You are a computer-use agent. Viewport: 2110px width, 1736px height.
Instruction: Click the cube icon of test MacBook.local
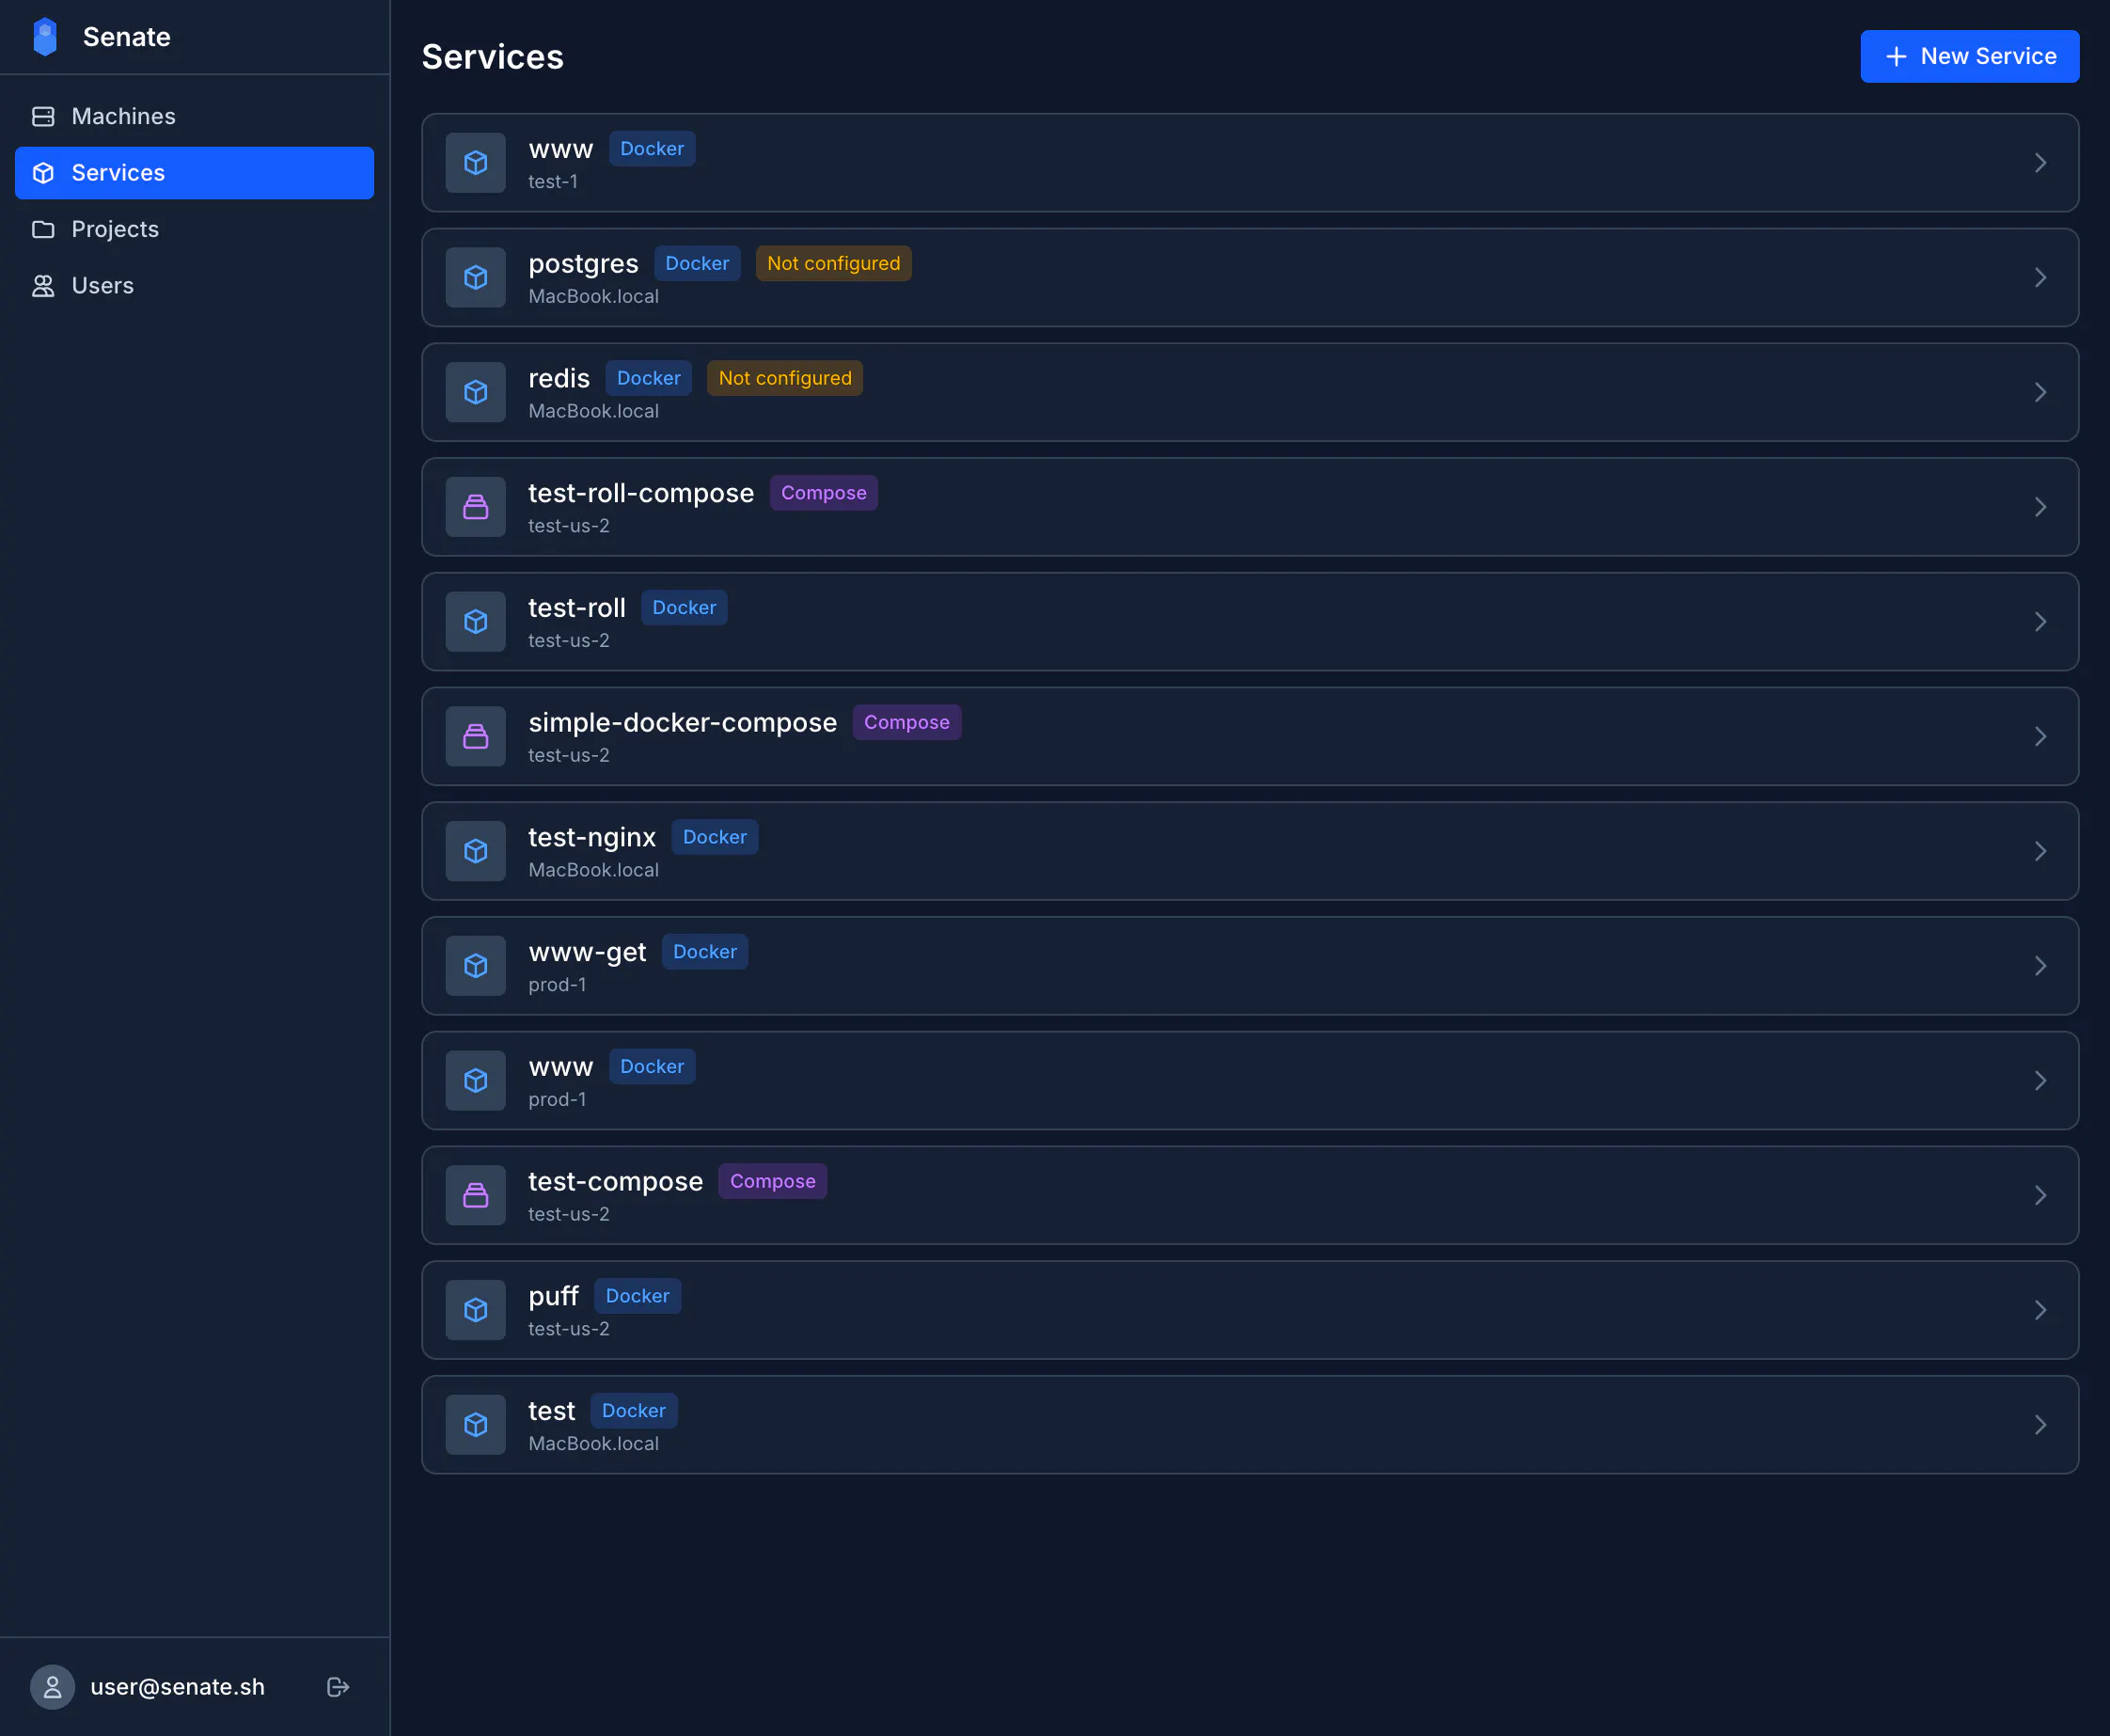pos(476,1424)
